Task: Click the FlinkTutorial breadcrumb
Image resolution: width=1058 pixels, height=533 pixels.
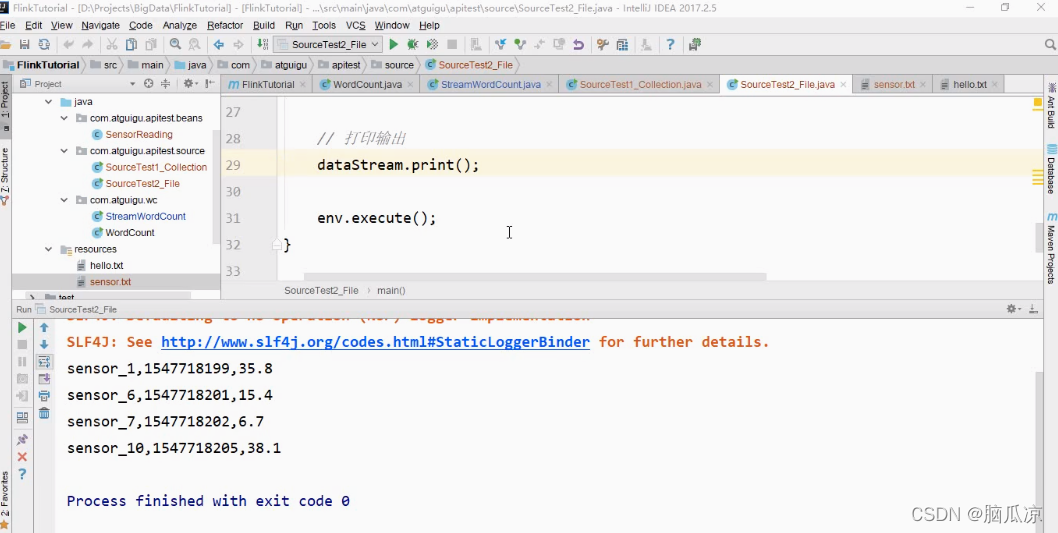Action: click(41, 65)
